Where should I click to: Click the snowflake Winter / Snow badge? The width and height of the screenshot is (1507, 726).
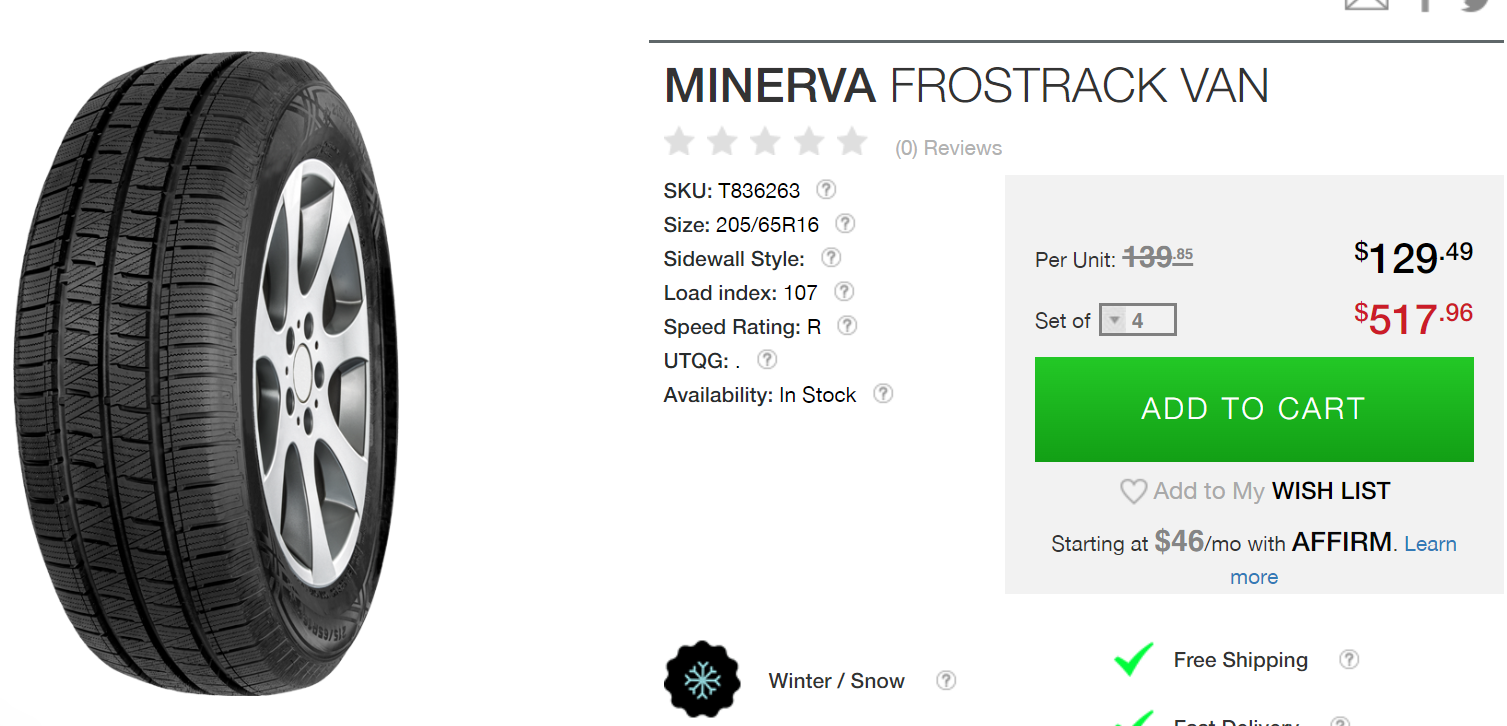click(702, 680)
